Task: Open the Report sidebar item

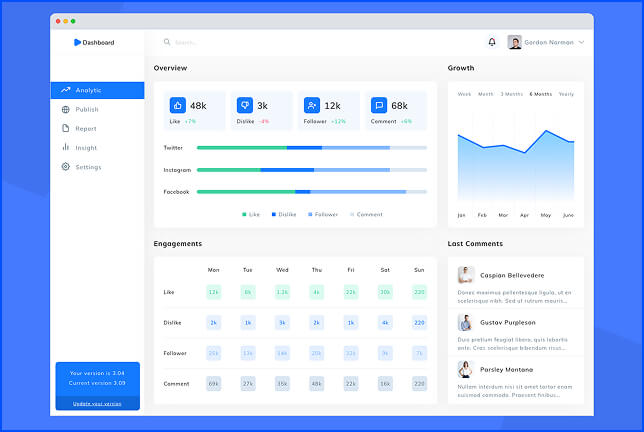Action: point(86,128)
